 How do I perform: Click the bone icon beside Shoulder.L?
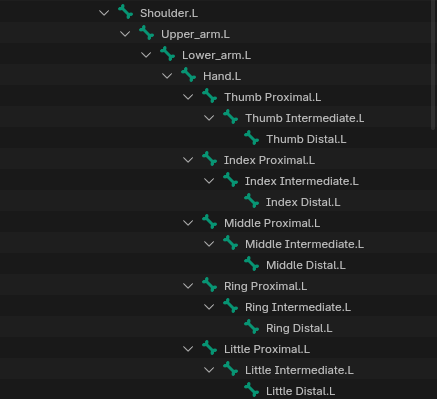[125, 12]
